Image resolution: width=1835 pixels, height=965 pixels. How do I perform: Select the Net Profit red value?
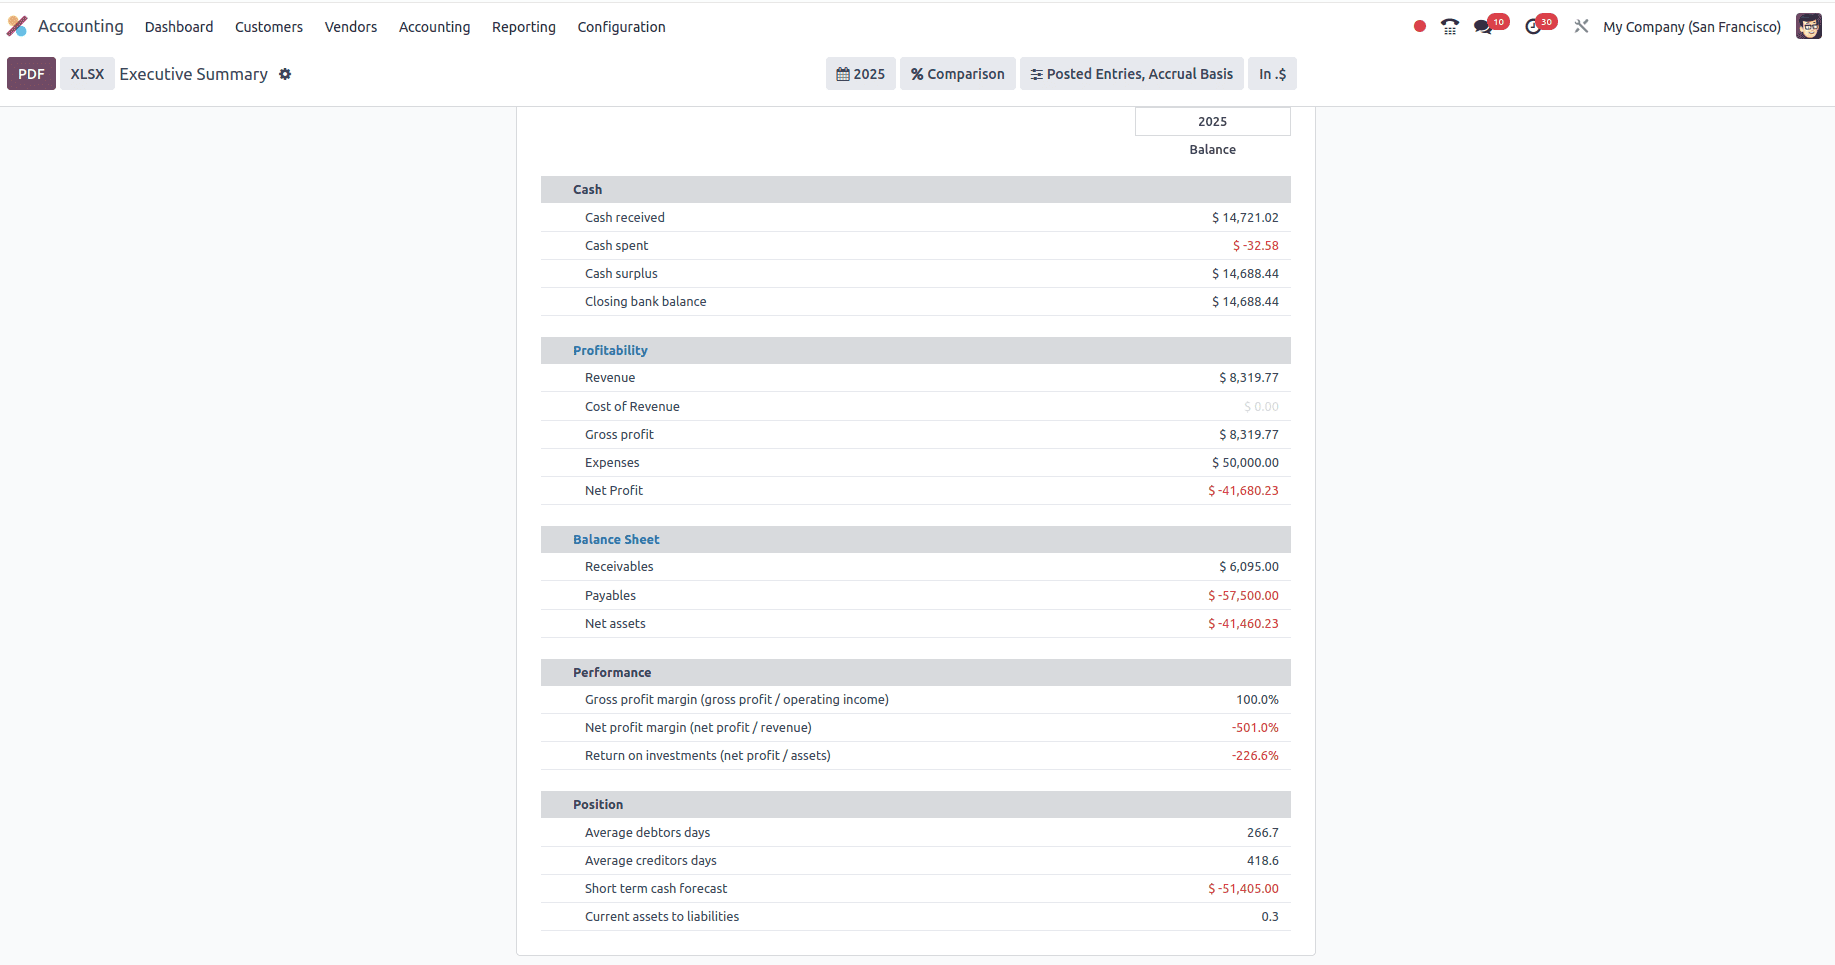coord(1244,490)
